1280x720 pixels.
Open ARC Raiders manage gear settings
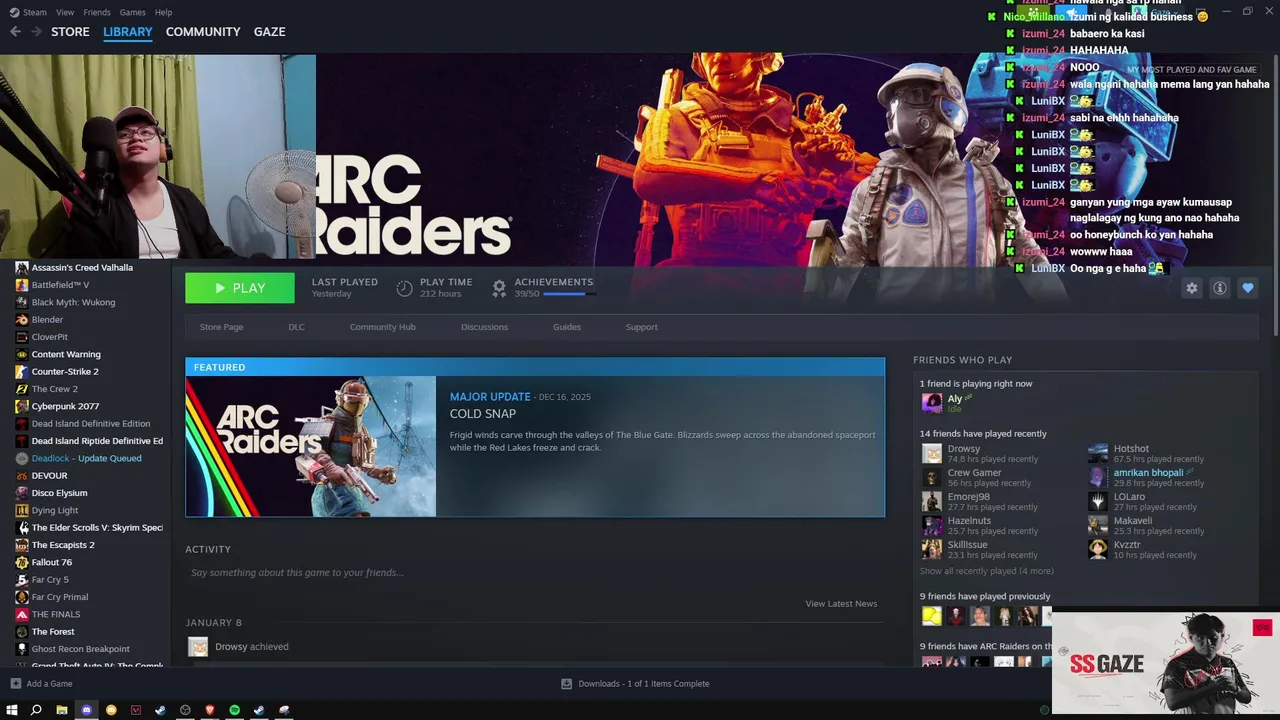1192,288
